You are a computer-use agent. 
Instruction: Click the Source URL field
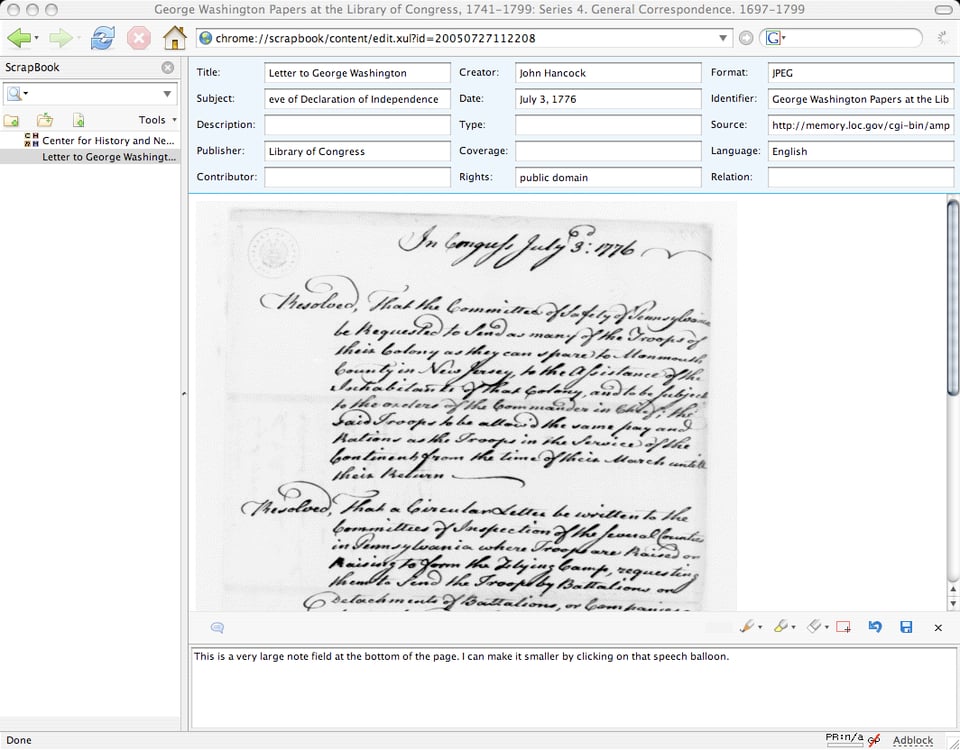pyautogui.click(x=861, y=125)
